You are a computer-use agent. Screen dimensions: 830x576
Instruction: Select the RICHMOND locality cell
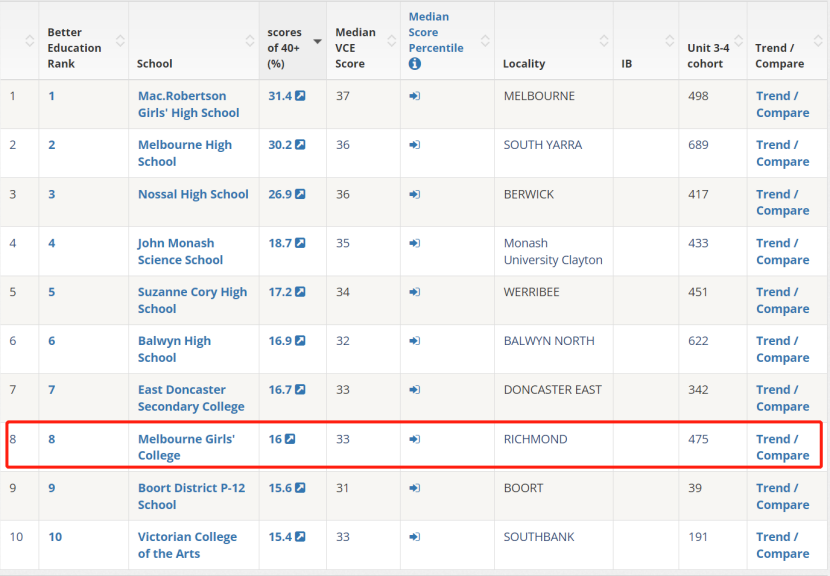(554, 447)
